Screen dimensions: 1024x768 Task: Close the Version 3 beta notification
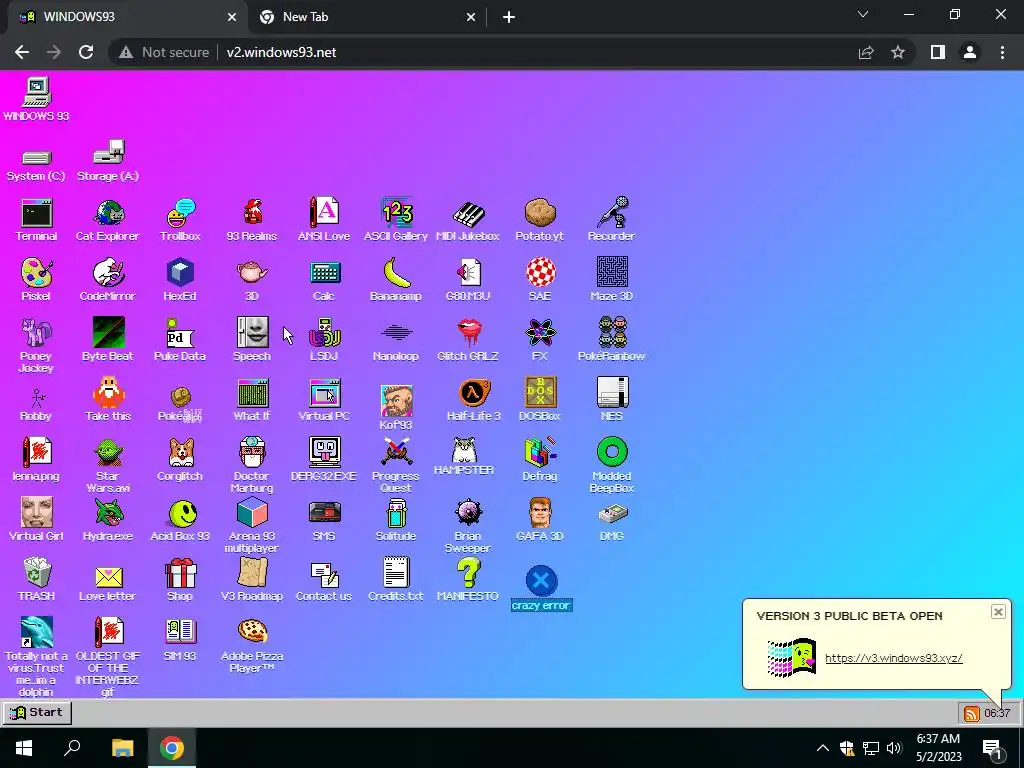[998, 612]
